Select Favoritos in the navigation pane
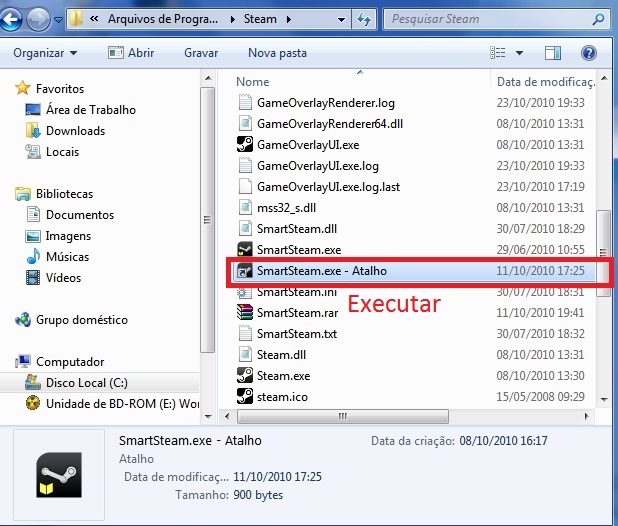Viewport: 618px width, 526px height. pyautogui.click(x=49, y=88)
